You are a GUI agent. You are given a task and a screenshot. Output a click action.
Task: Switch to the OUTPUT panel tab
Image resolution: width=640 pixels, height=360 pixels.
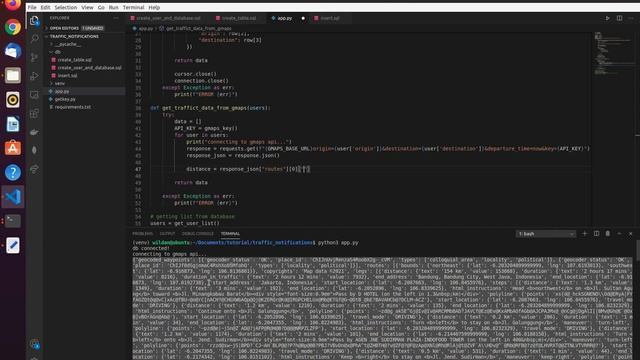coord(167,234)
